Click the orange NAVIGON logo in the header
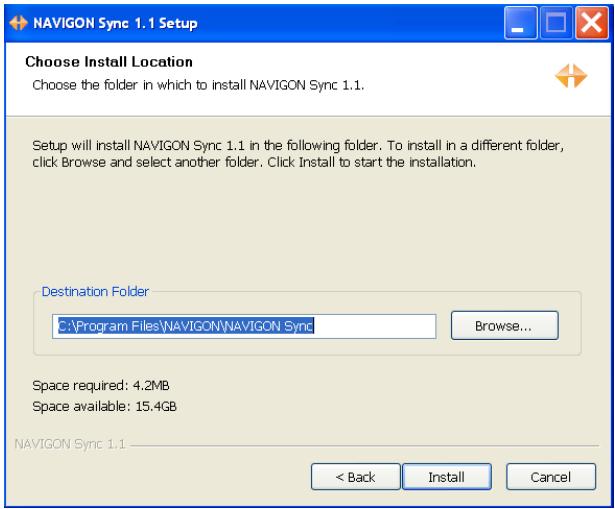 571,76
